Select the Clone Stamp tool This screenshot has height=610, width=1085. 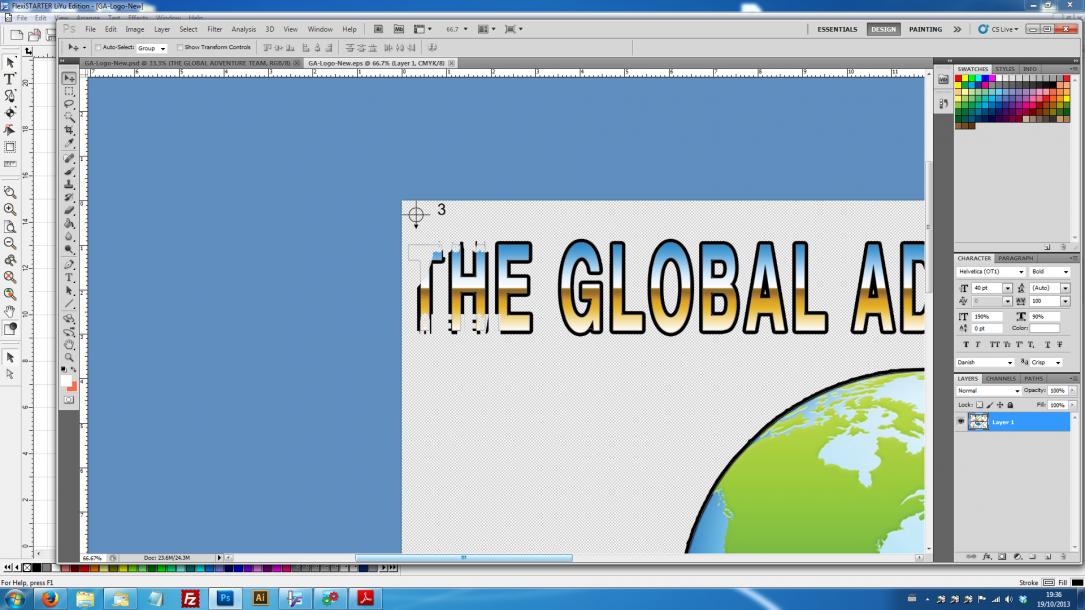[x=69, y=185]
